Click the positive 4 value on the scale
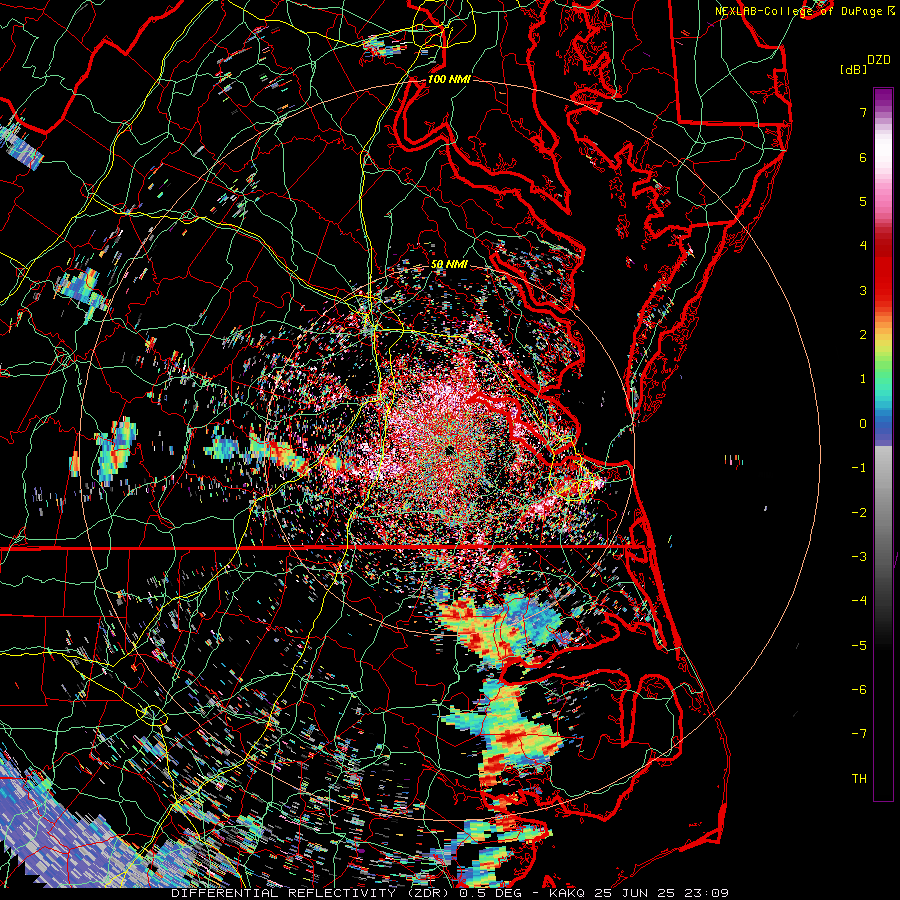 (863, 246)
